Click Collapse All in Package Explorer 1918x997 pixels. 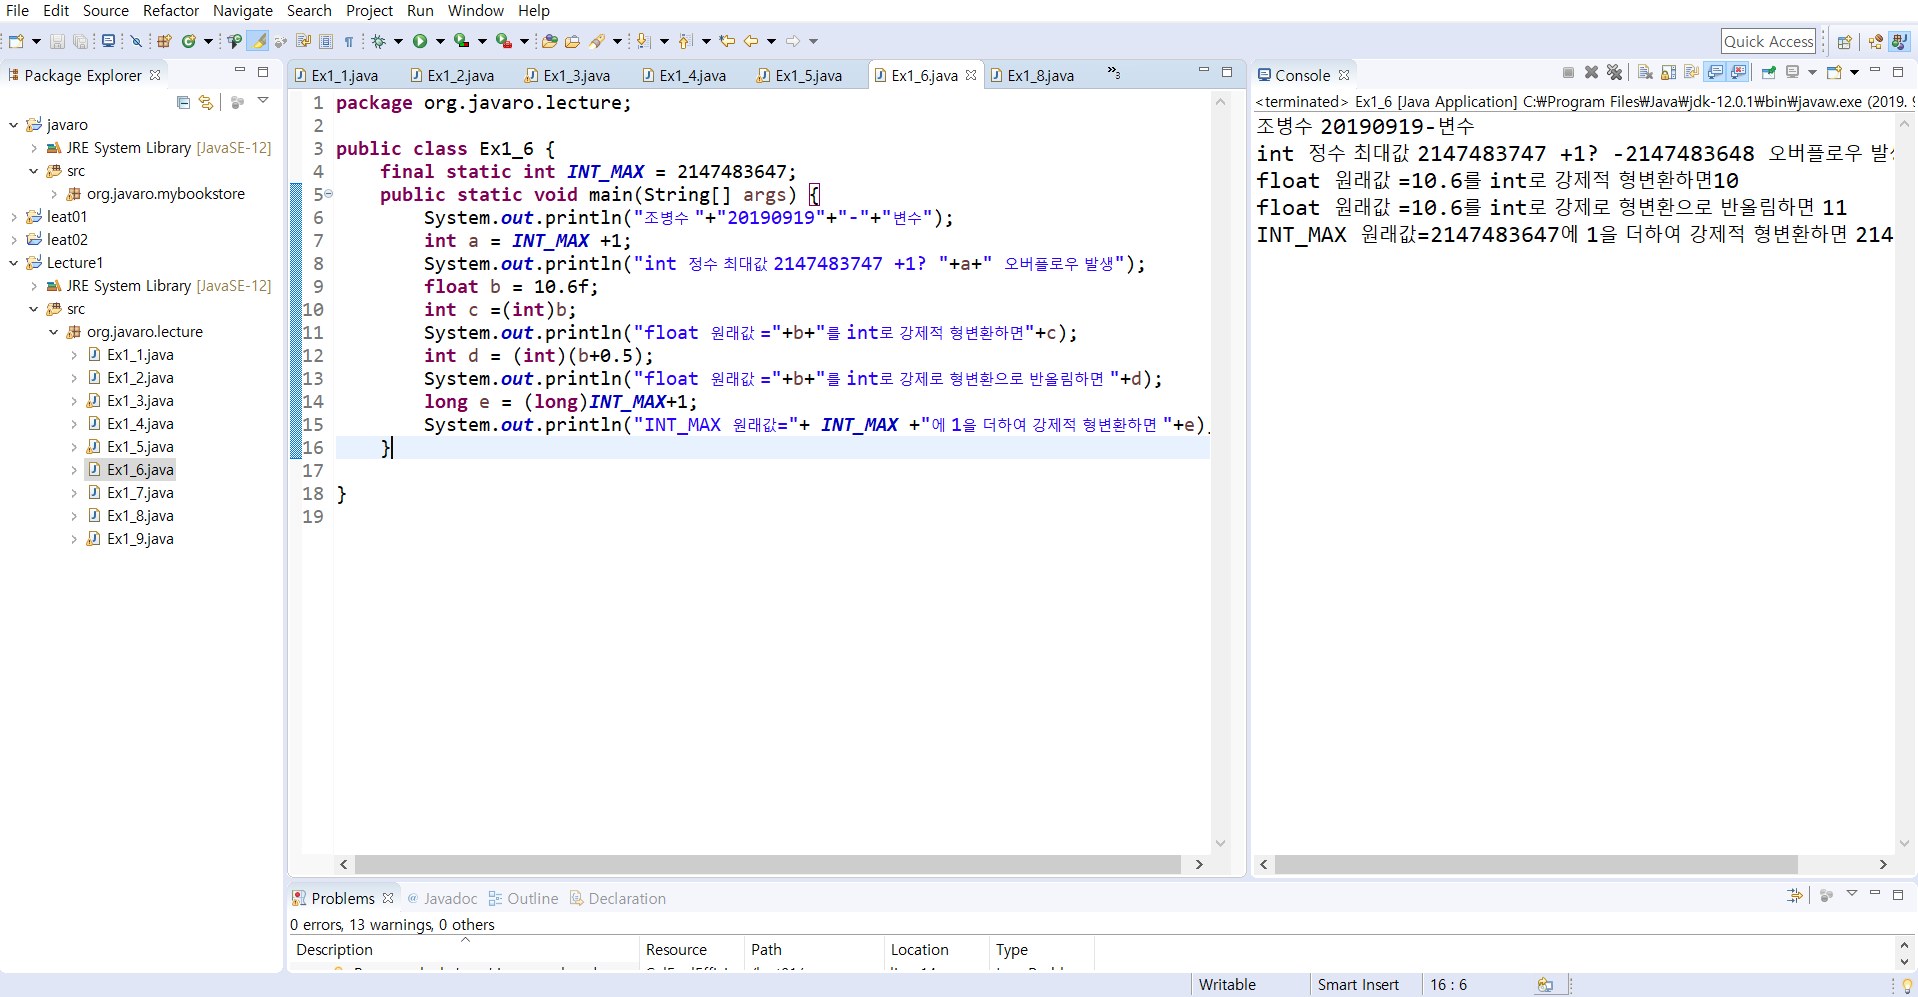click(x=183, y=102)
